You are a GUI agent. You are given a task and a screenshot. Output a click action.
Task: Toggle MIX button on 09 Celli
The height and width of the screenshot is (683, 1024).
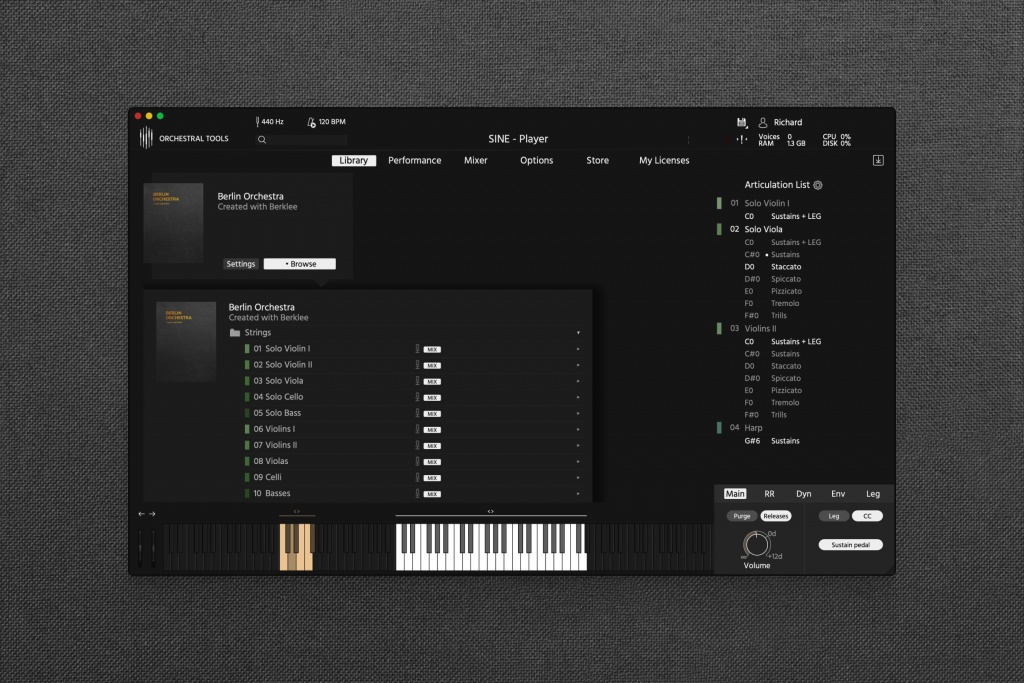tap(432, 478)
